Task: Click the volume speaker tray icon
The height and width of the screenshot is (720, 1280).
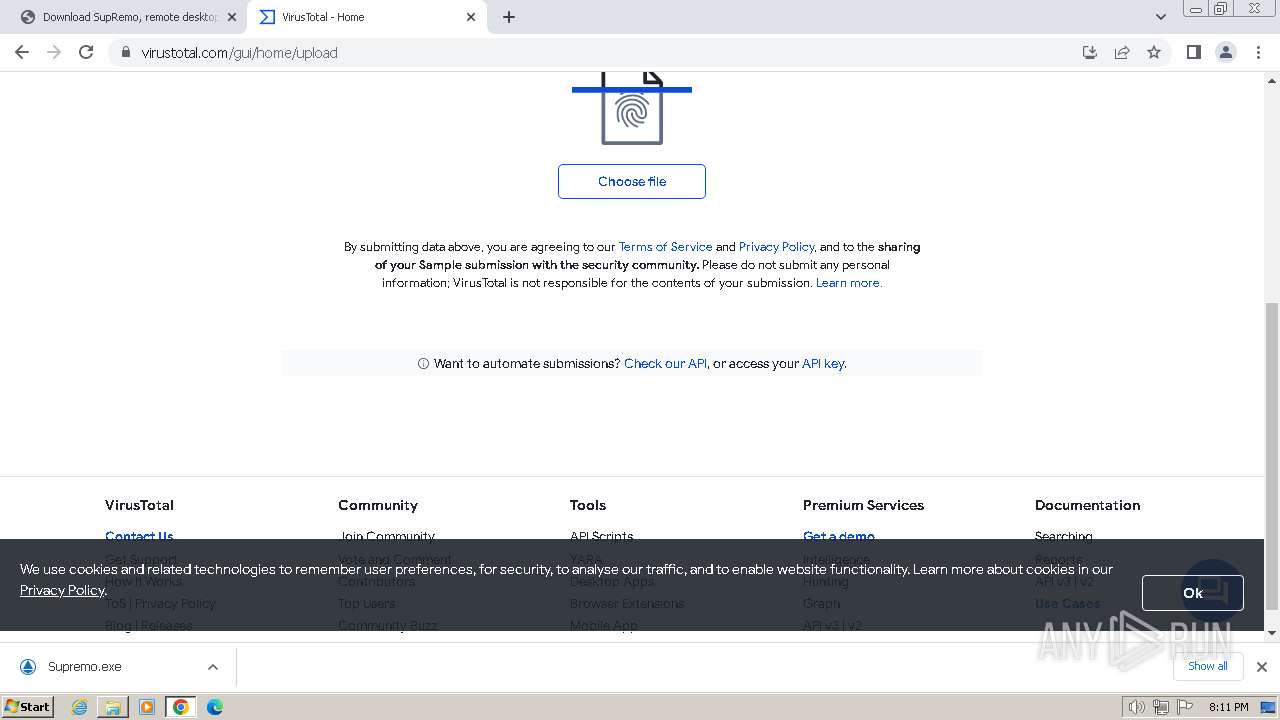Action: point(1136,707)
